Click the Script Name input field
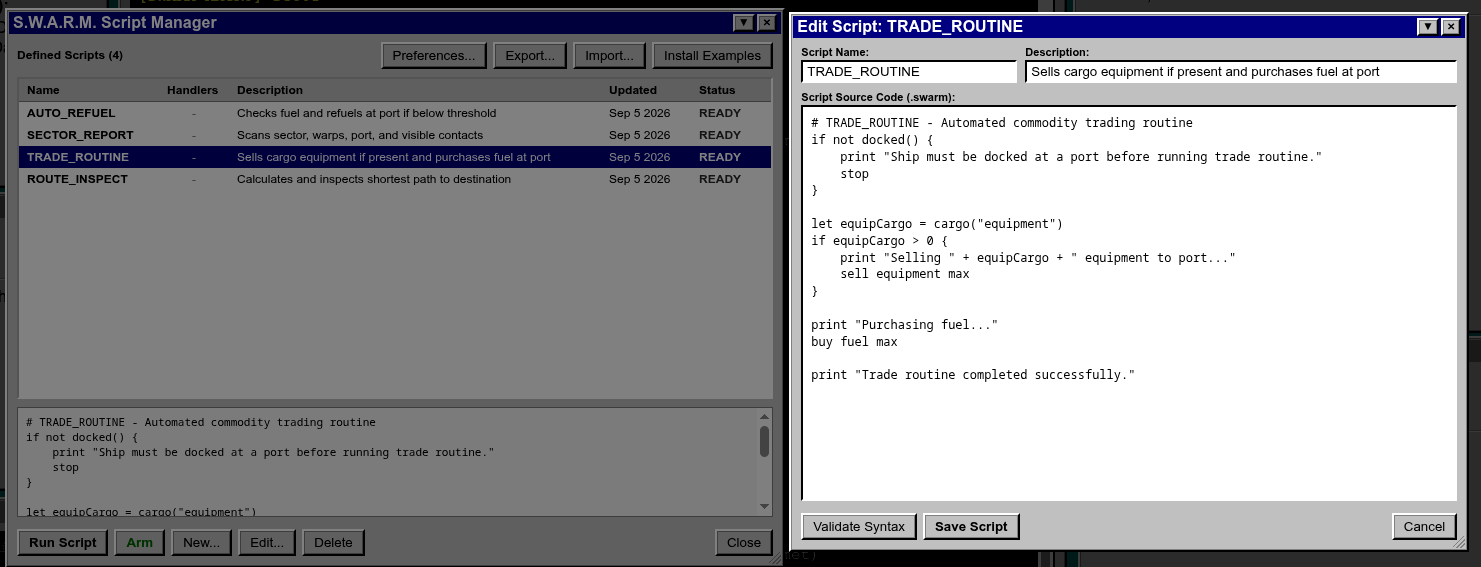 click(909, 72)
